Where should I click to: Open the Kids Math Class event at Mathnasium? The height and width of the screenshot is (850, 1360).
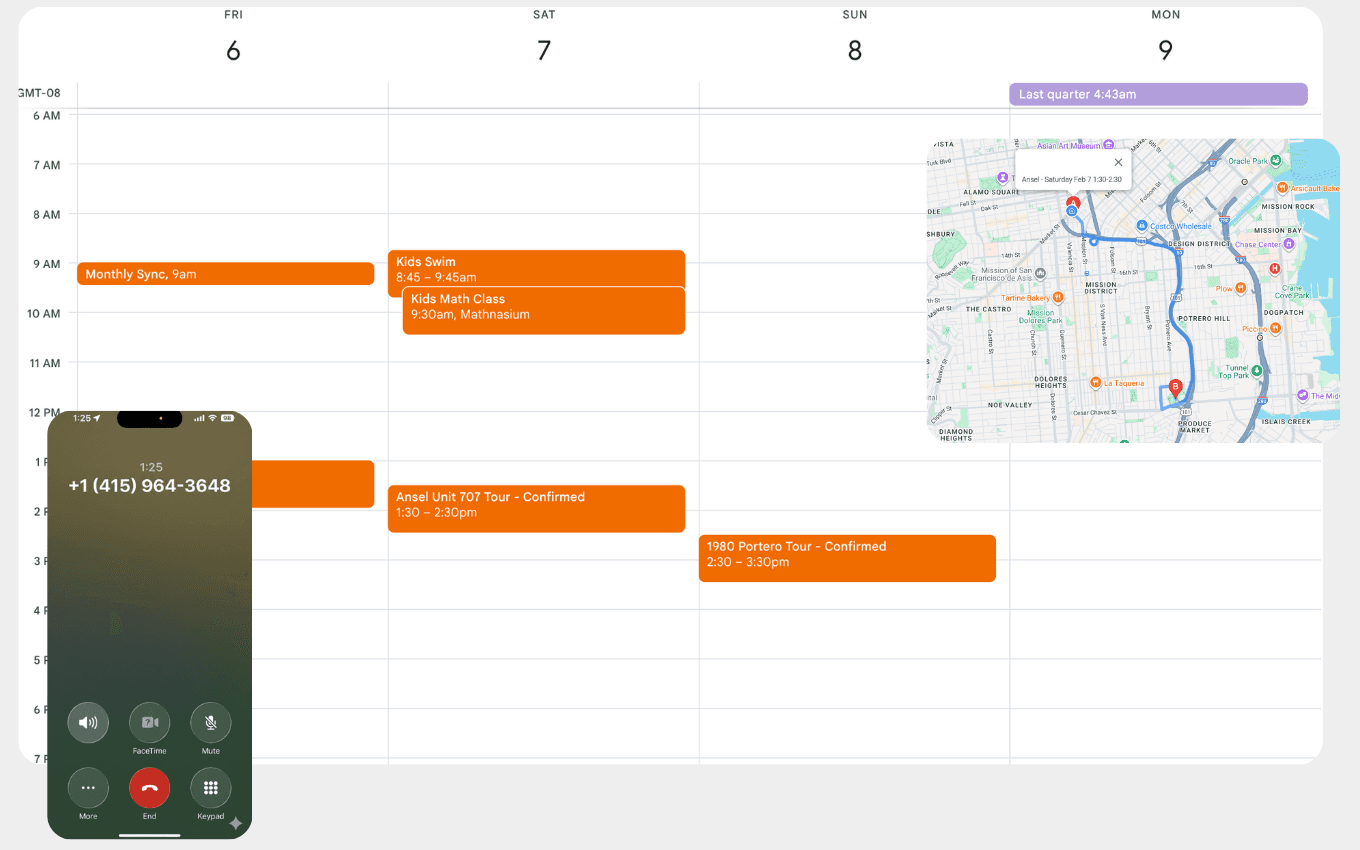click(x=543, y=310)
